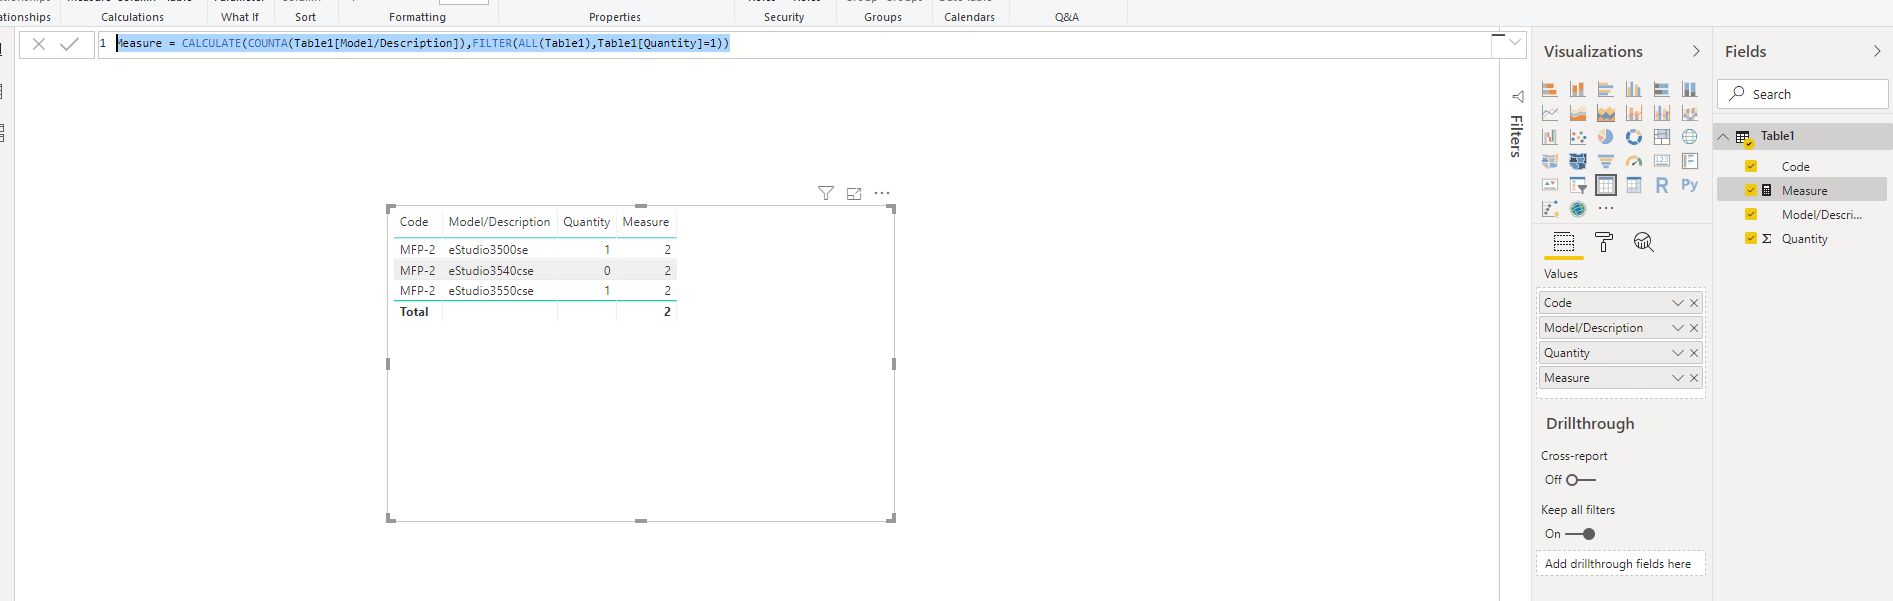Click the filter icon above the table visual
The width and height of the screenshot is (1893, 601).
826,193
